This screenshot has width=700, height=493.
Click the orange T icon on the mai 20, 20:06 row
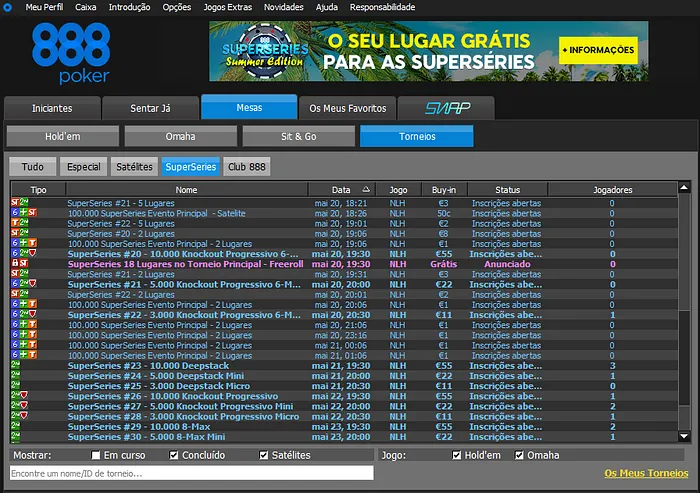click(x=33, y=305)
